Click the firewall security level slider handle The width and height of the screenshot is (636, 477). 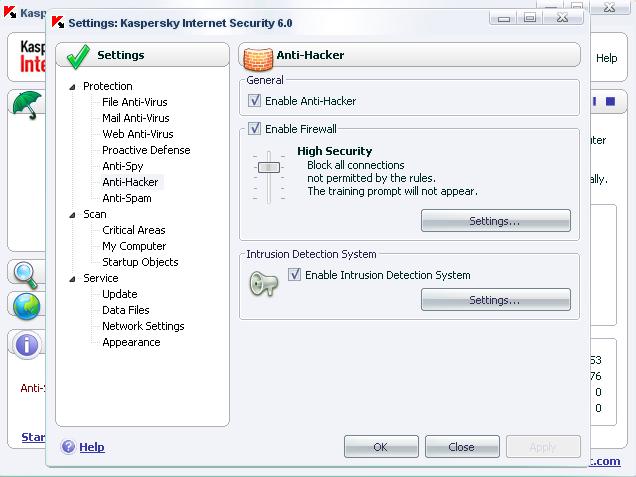click(269, 167)
